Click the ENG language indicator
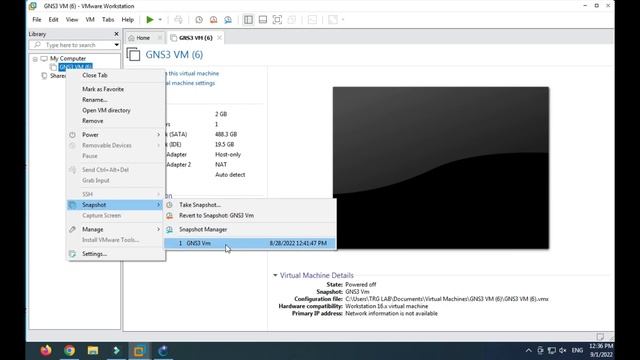Image resolution: width=640 pixels, height=360 pixels. [577, 351]
